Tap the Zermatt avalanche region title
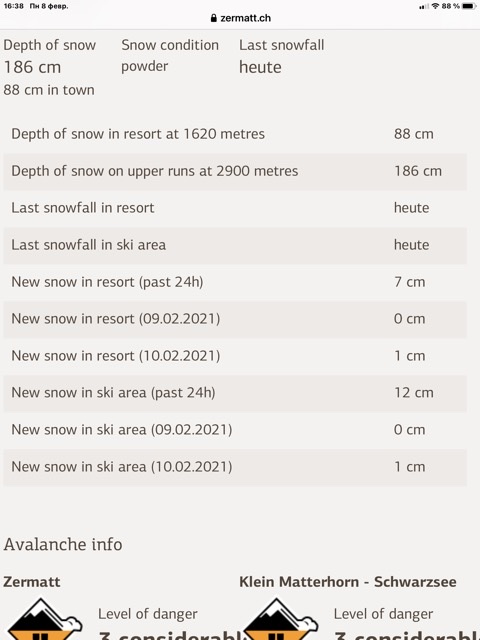 (x=32, y=582)
